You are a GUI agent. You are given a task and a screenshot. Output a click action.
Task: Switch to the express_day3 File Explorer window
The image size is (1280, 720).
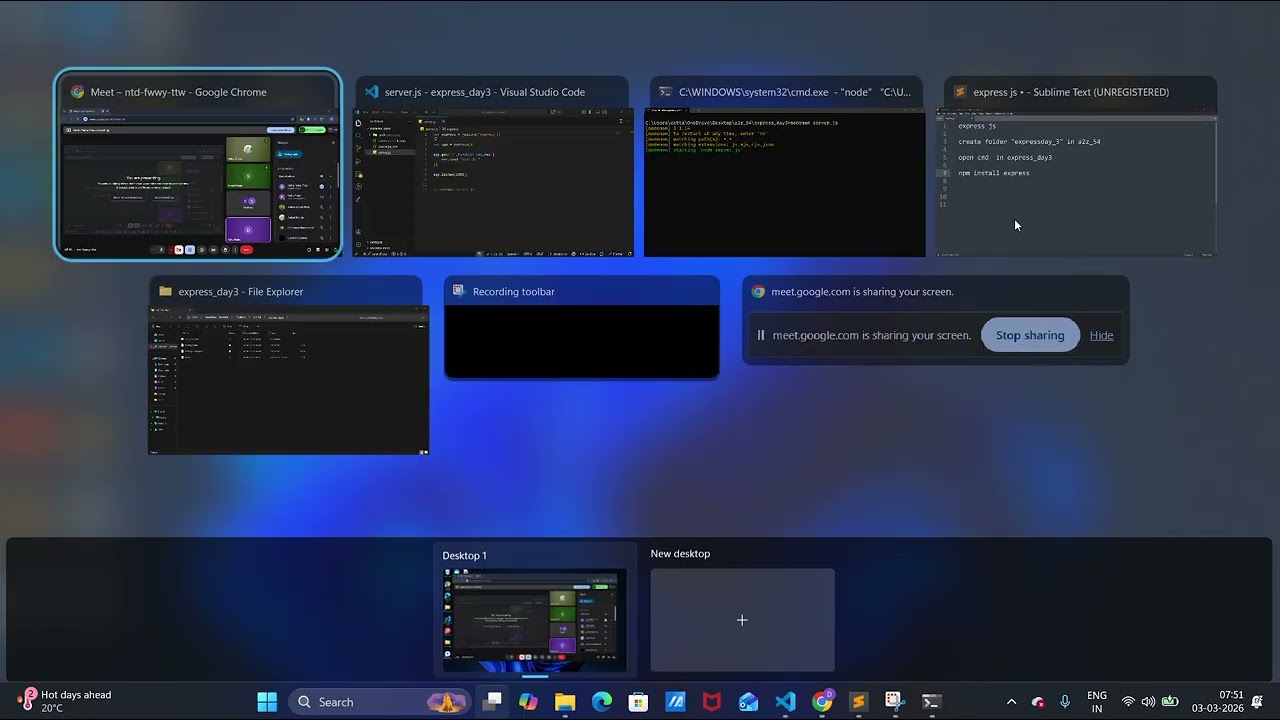pyautogui.click(x=288, y=366)
